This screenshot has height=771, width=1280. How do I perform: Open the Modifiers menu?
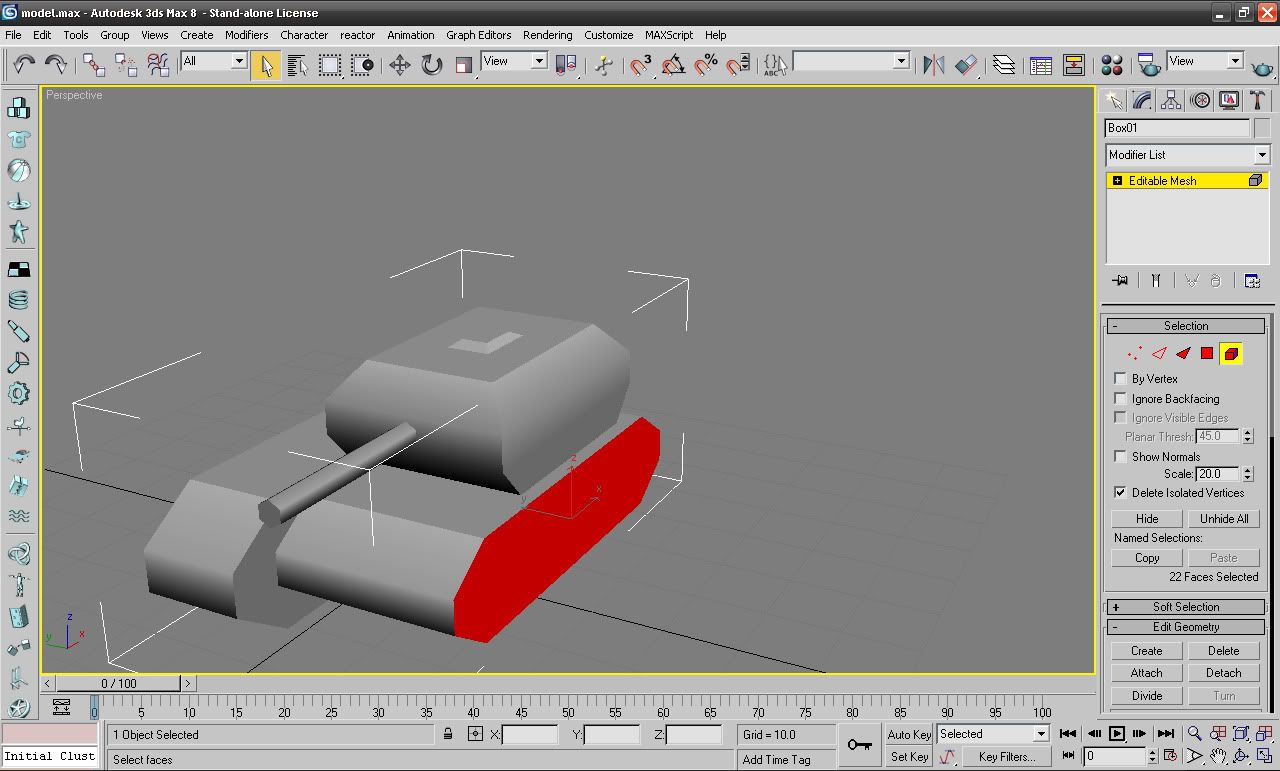(x=246, y=35)
